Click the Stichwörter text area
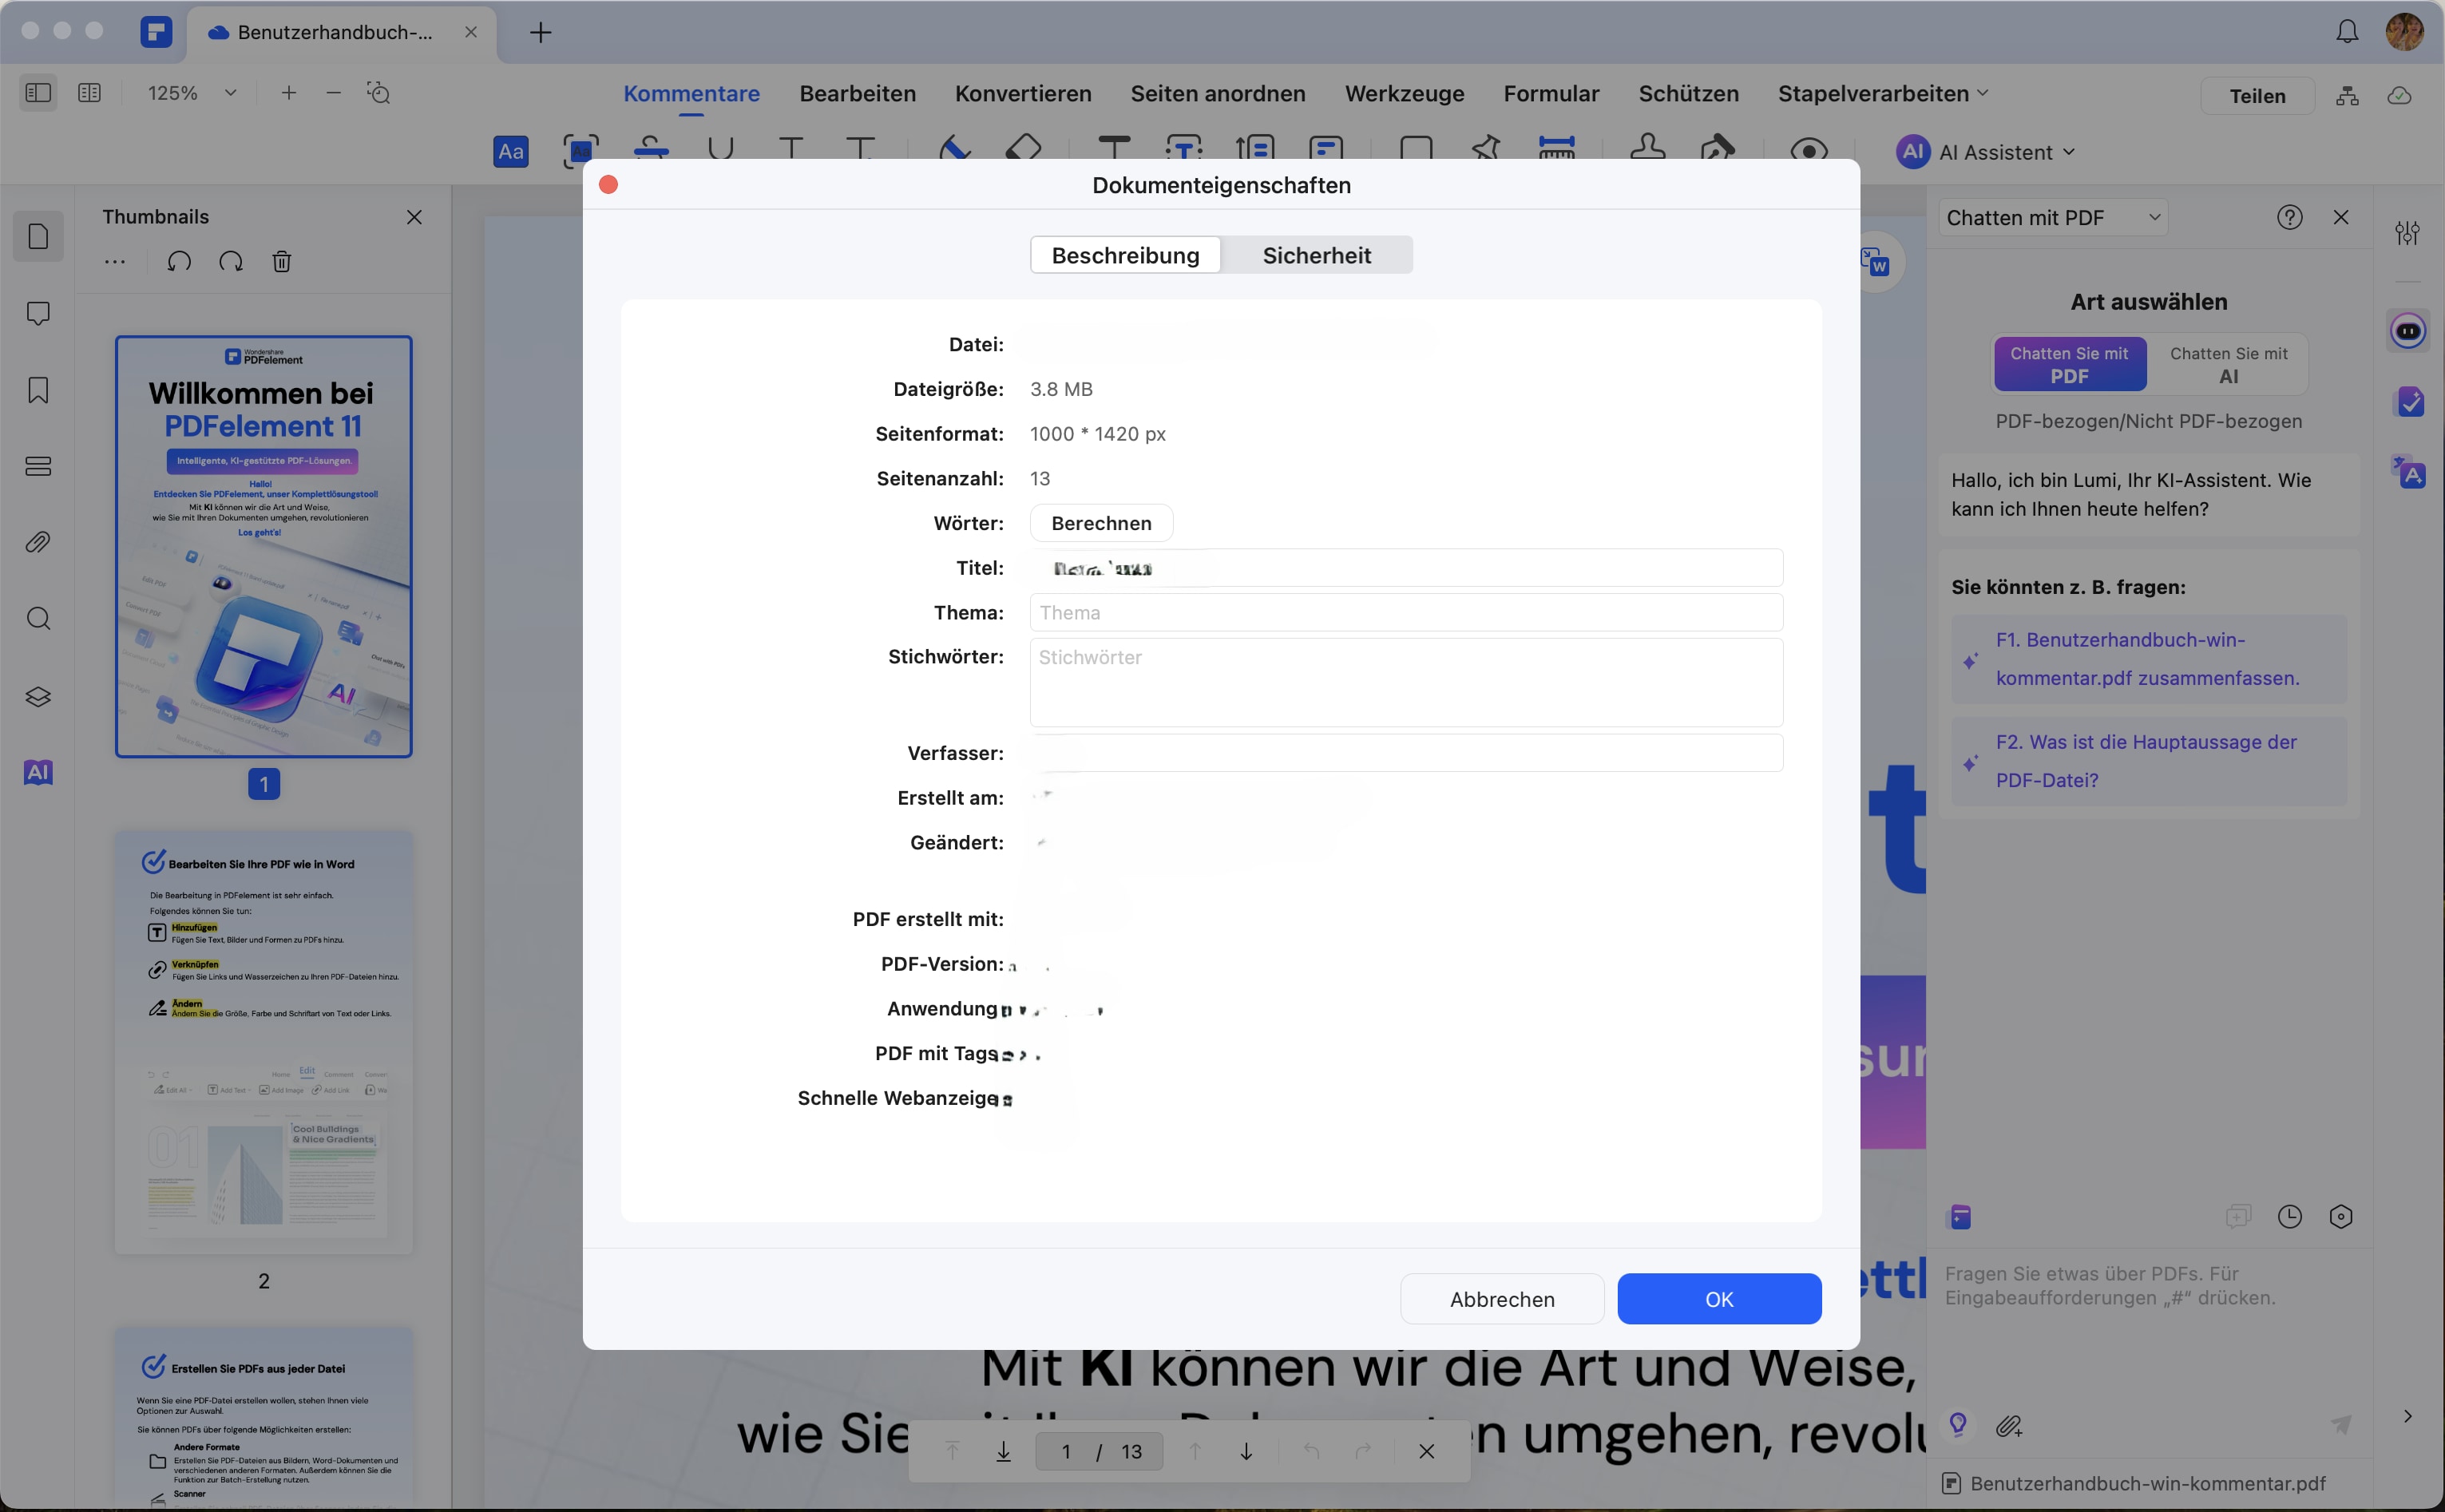Viewport: 2445px width, 1512px height. pyautogui.click(x=1406, y=683)
